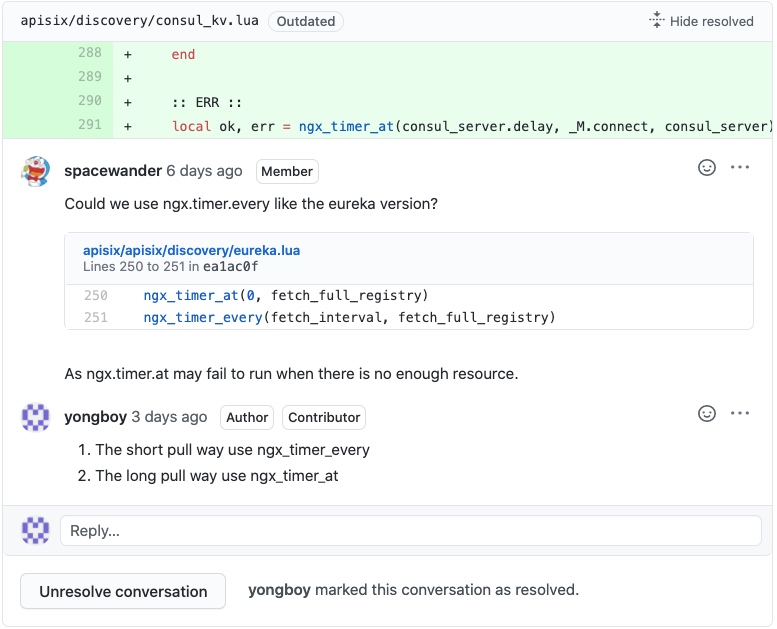777x629 pixels.
Task: Click diff line number 288
Action: (x=90, y=53)
